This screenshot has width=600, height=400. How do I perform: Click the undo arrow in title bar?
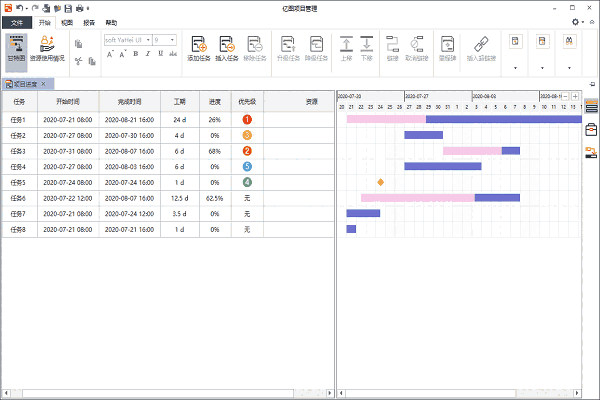tap(20, 7)
